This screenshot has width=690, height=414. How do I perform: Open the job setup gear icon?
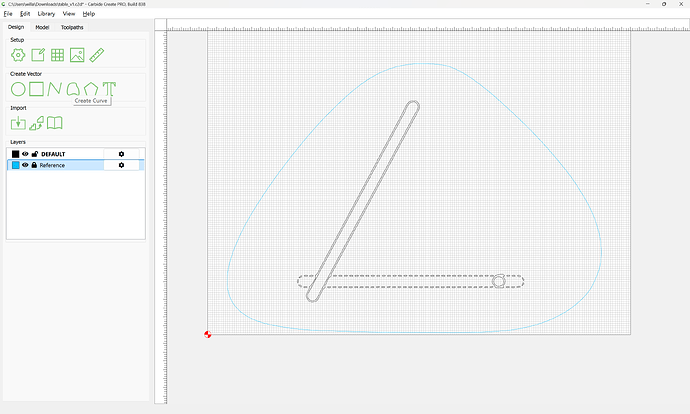(x=18, y=55)
